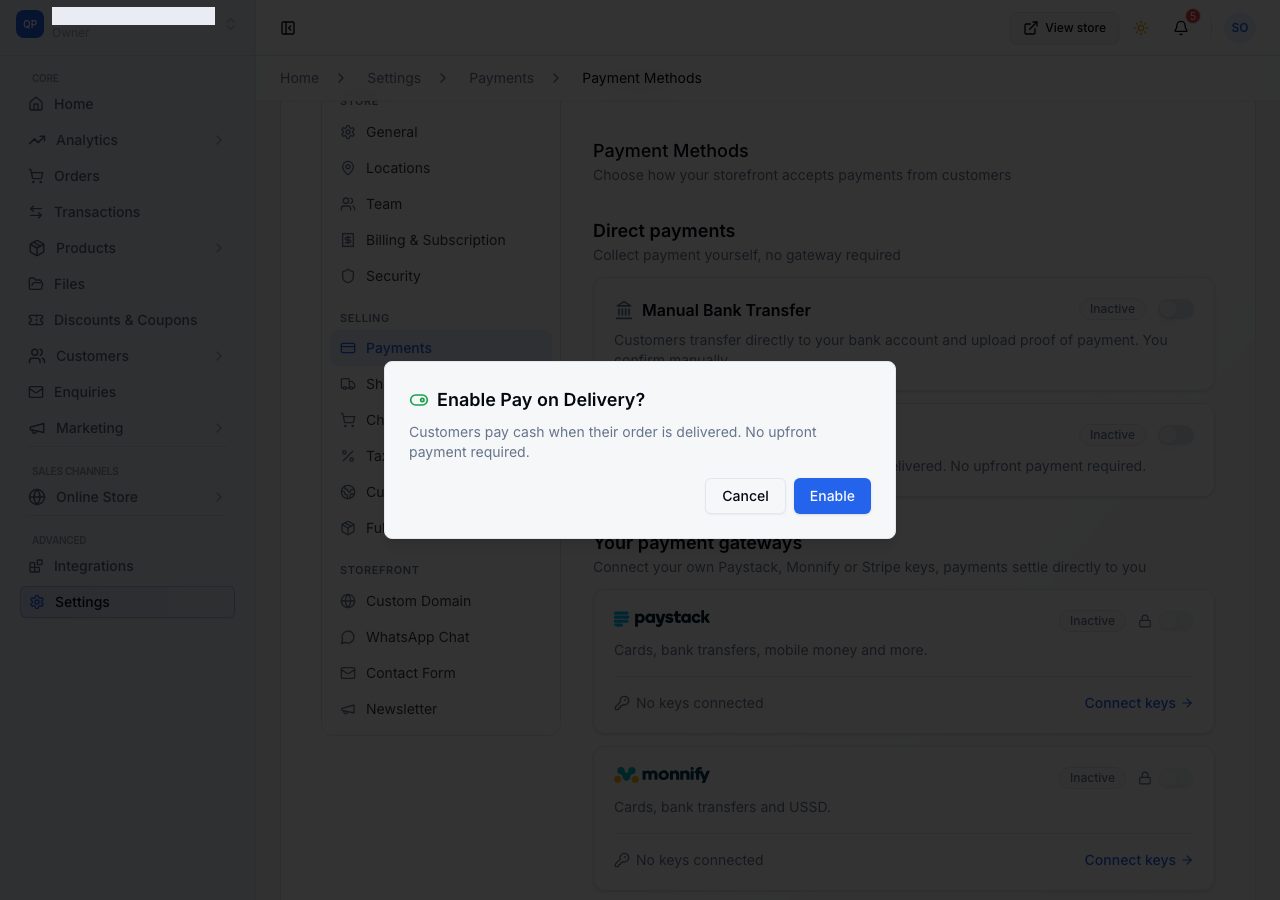Open the store switcher chevron

231,24
